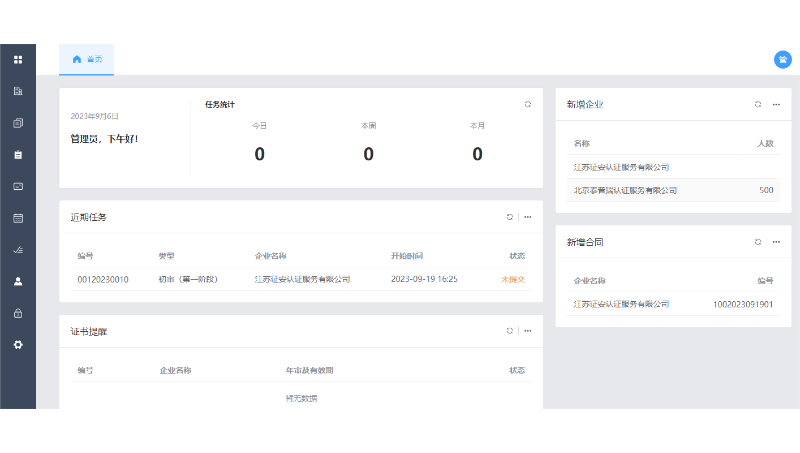Open task number 00120230010
This screenshot has width=800, height=453.
point(102,279)
